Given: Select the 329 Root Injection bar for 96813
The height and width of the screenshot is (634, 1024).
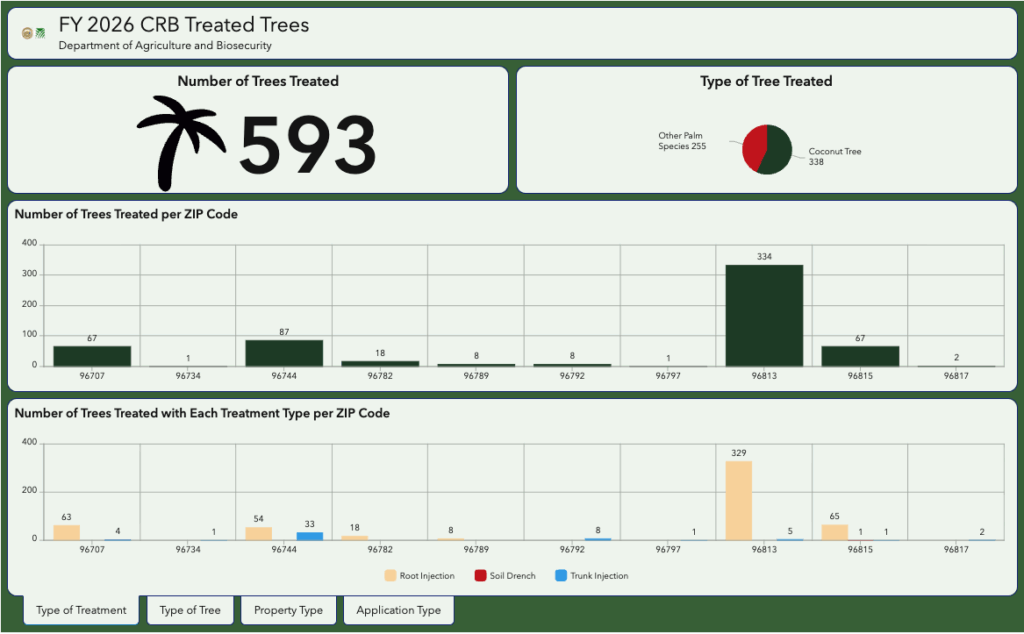Looking at the screenshot, I should click(739, 500).
